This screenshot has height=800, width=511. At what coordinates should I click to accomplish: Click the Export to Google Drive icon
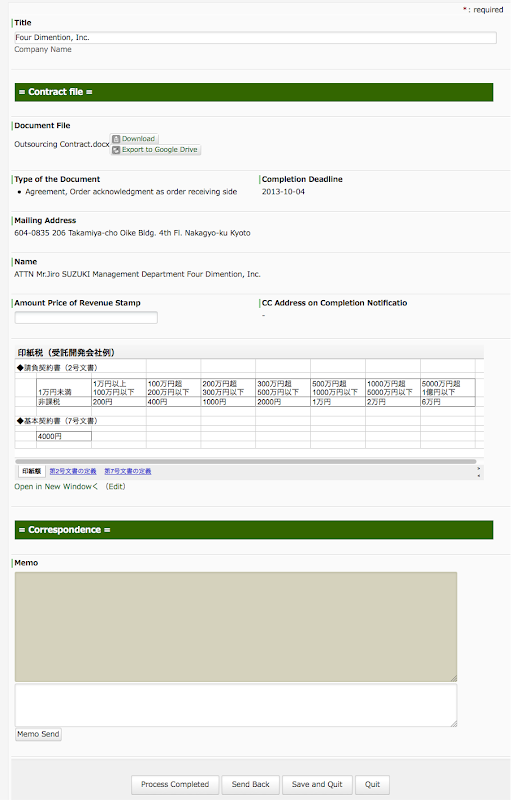pyautogui.click(x=116, y=150)
